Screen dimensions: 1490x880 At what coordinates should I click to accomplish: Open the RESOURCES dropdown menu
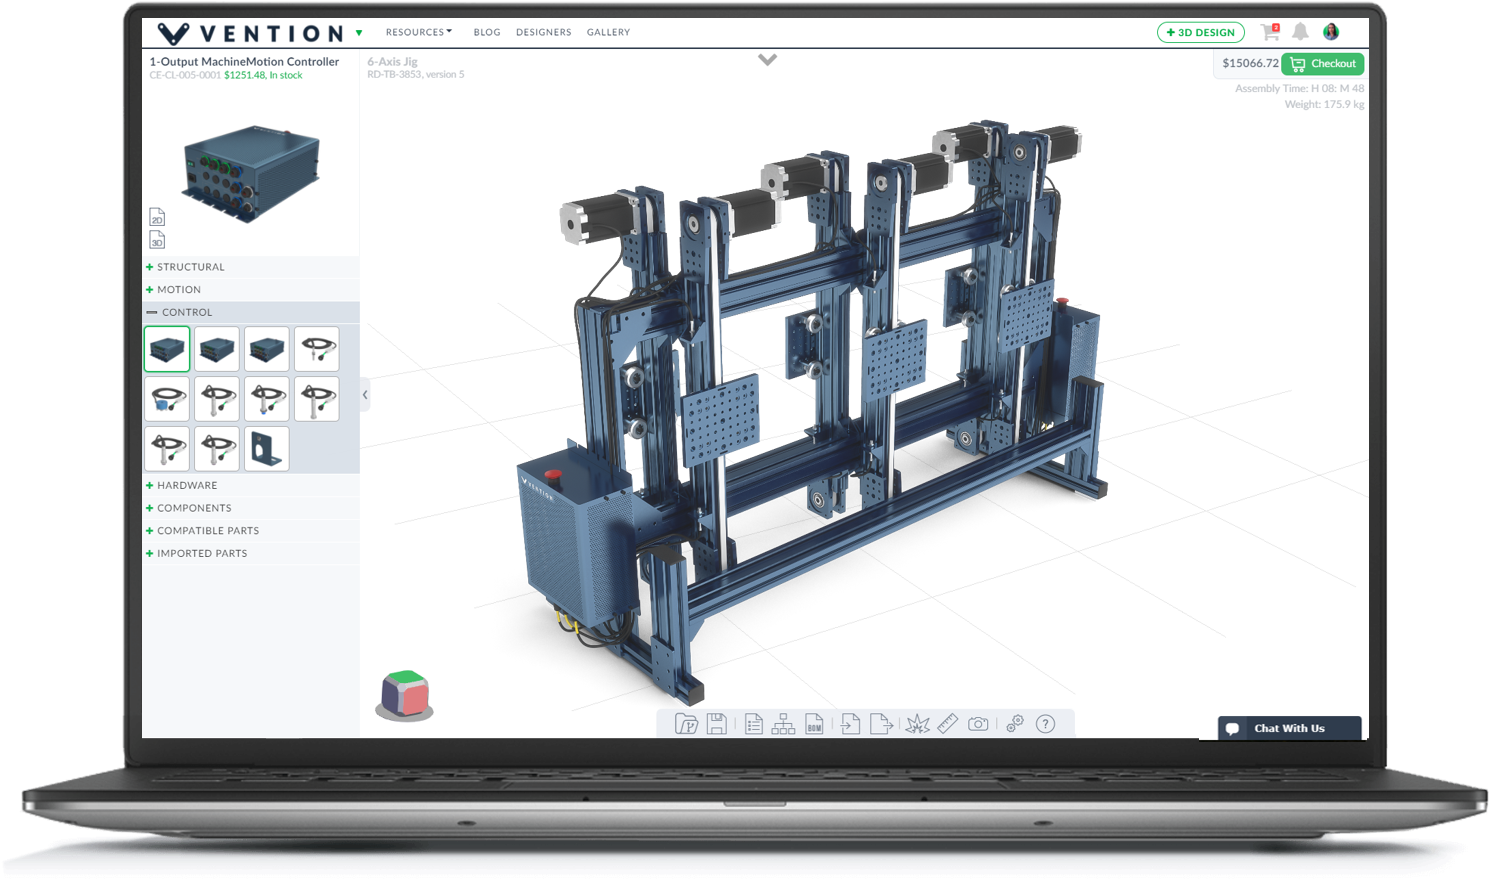coord(418,31)
